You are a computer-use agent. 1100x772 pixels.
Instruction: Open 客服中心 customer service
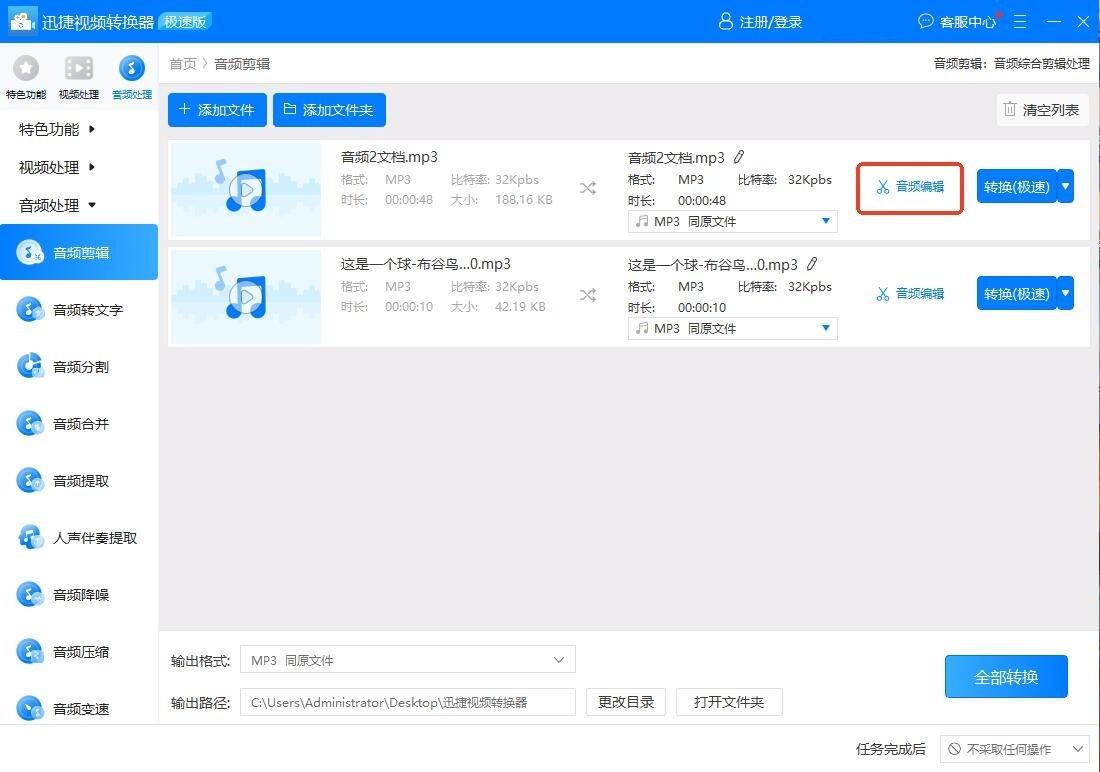[957, 21]
